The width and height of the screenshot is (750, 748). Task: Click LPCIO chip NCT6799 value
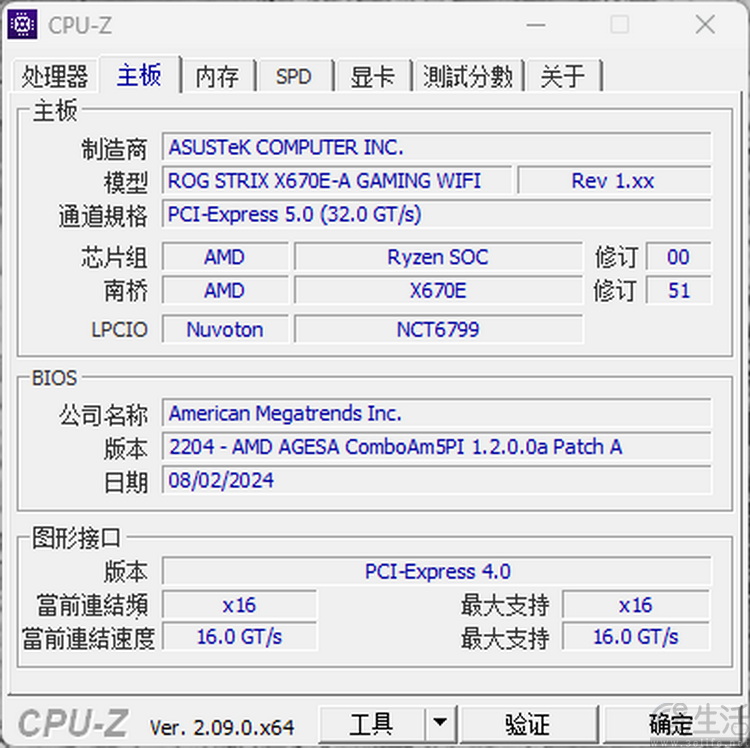(x=438, y=329)
